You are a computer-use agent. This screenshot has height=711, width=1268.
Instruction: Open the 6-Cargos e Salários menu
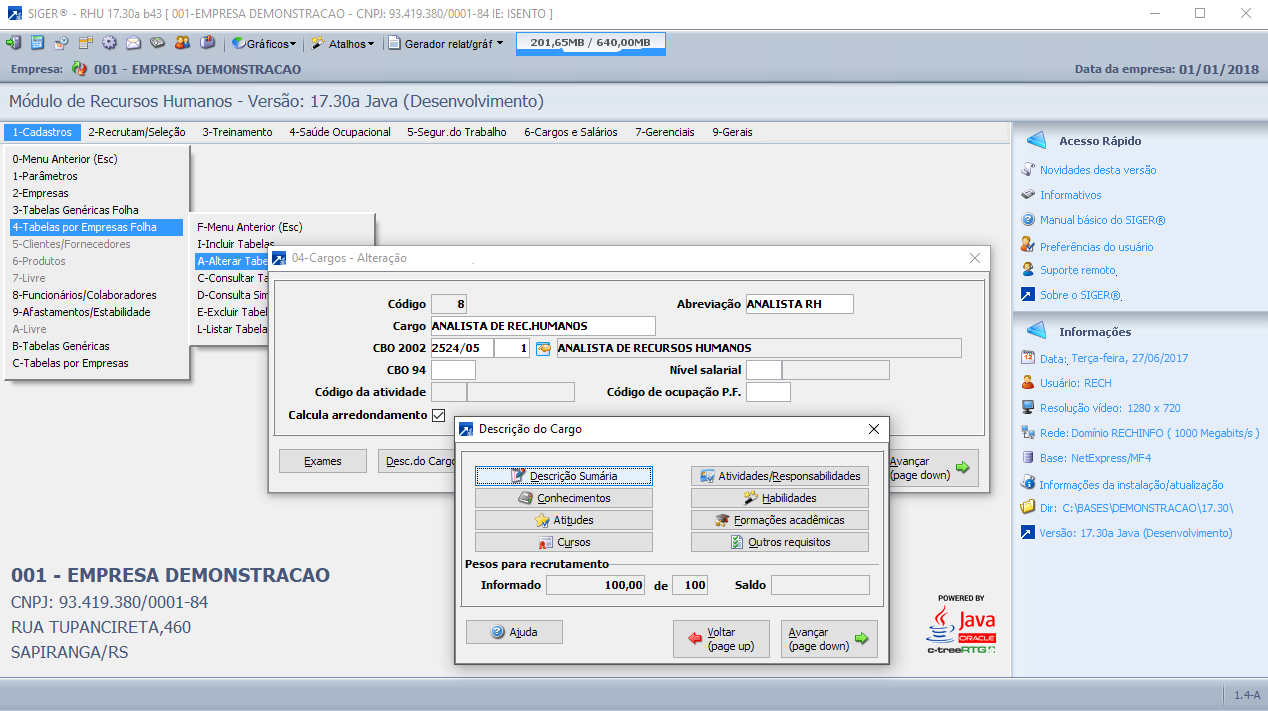click(x=571, y=132)
